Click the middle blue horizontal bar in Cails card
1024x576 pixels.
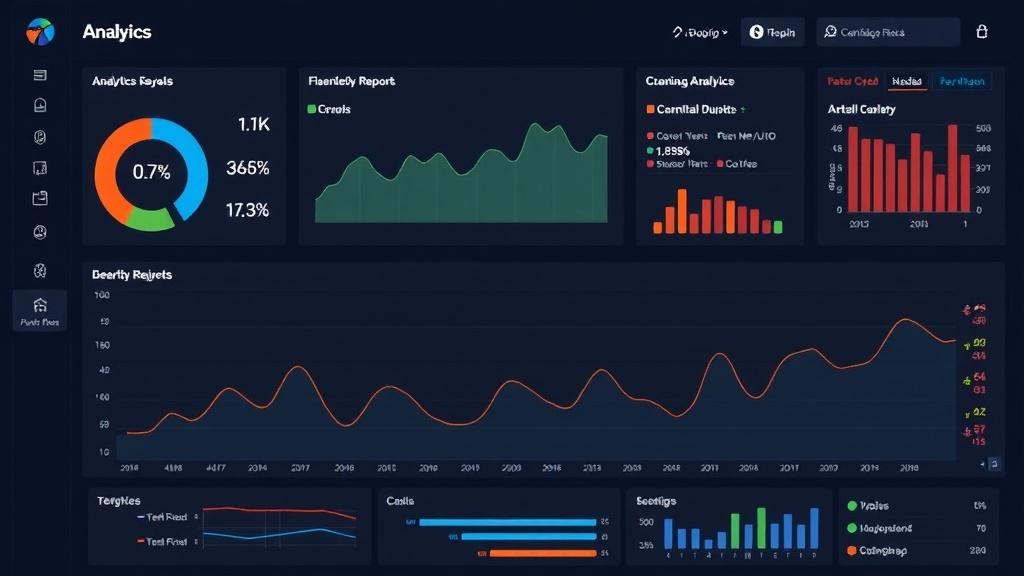click(529, 536)
